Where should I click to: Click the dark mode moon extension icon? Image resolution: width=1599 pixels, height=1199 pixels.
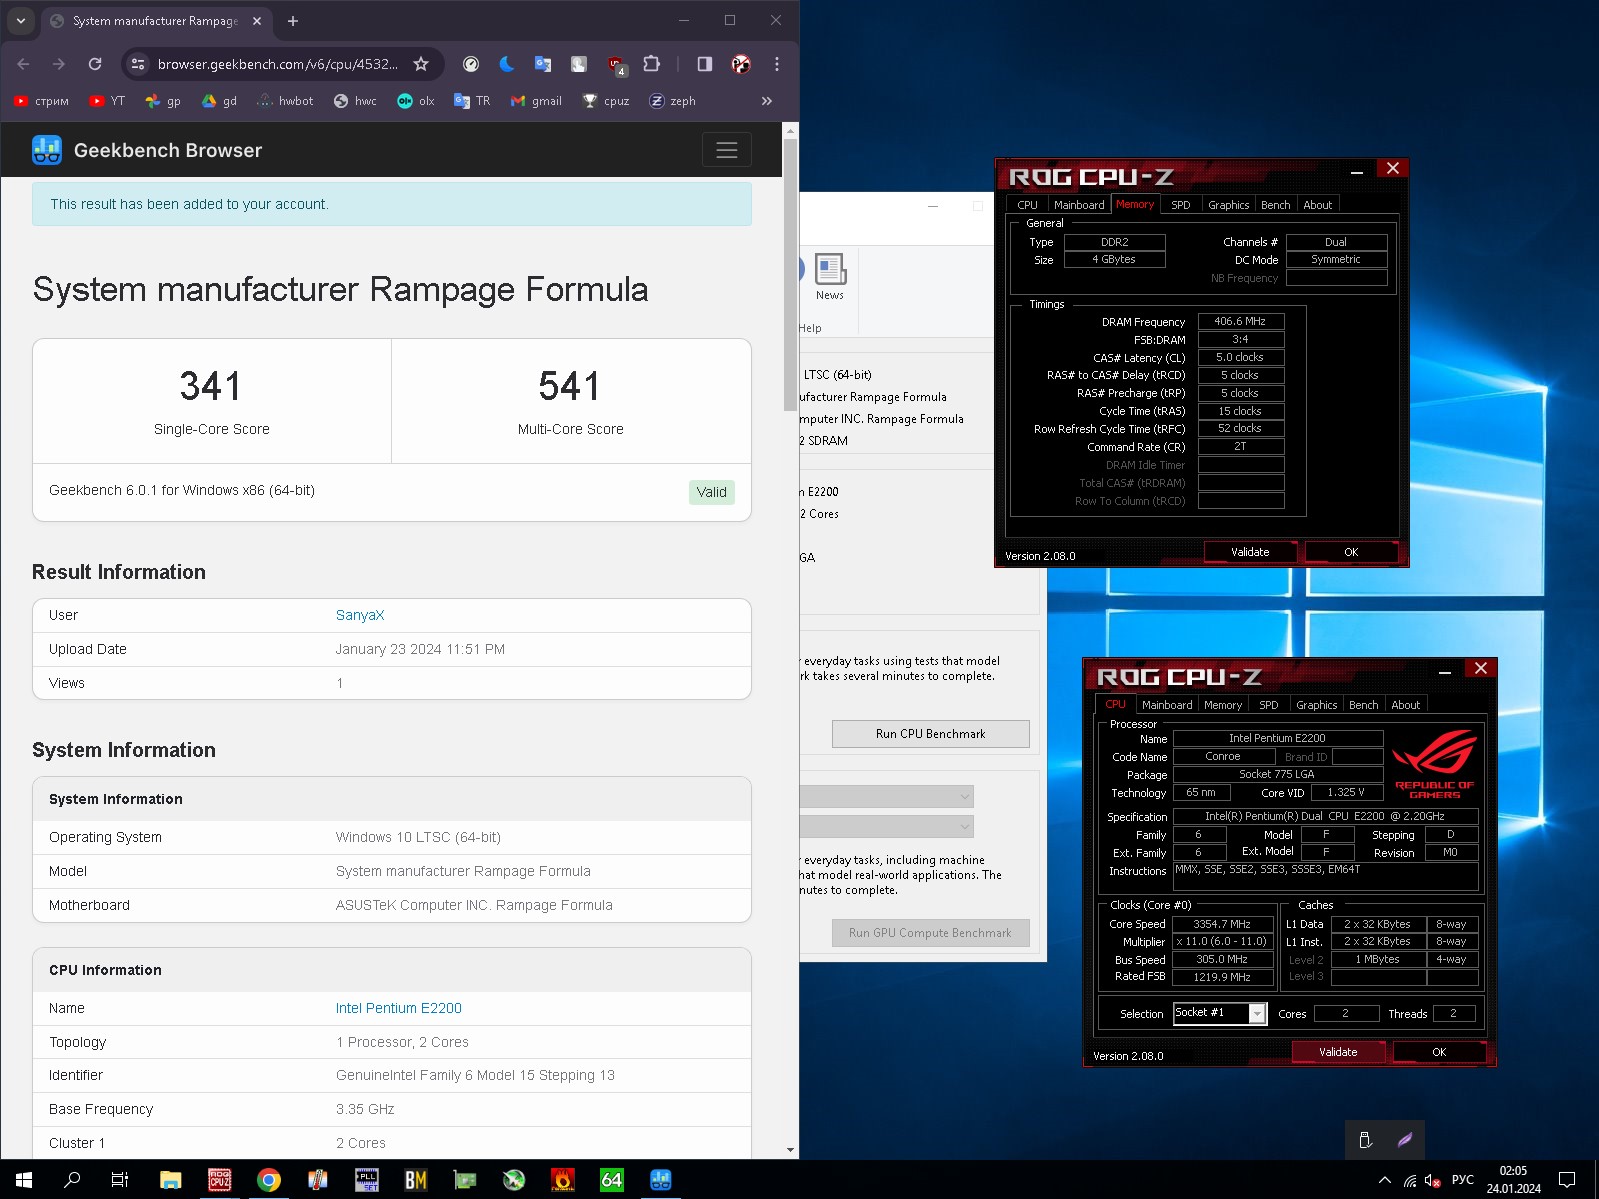point(507,64)
